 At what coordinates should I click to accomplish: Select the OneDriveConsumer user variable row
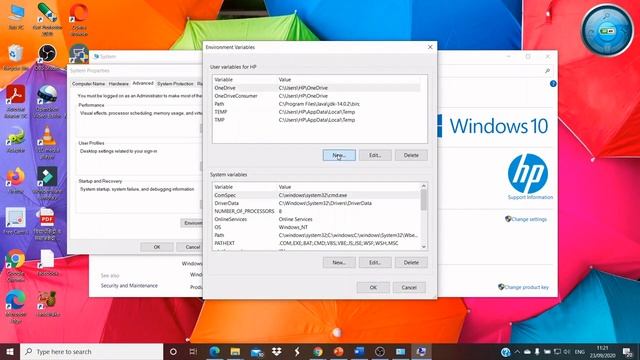point(316,96)
